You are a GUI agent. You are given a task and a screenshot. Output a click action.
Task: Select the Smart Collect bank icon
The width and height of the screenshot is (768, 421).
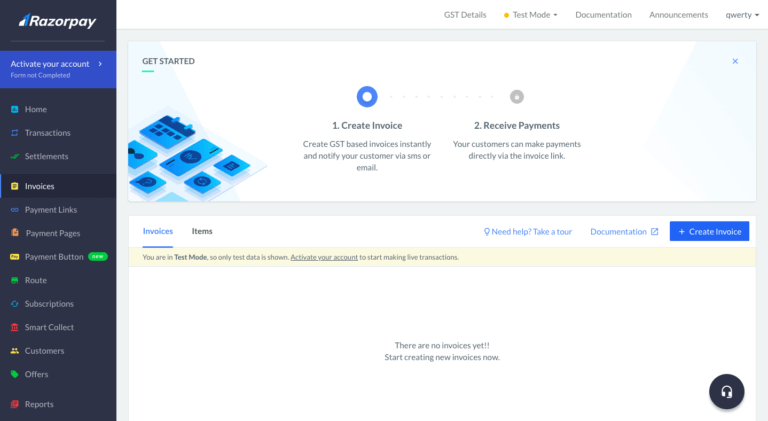pos(14,327)
